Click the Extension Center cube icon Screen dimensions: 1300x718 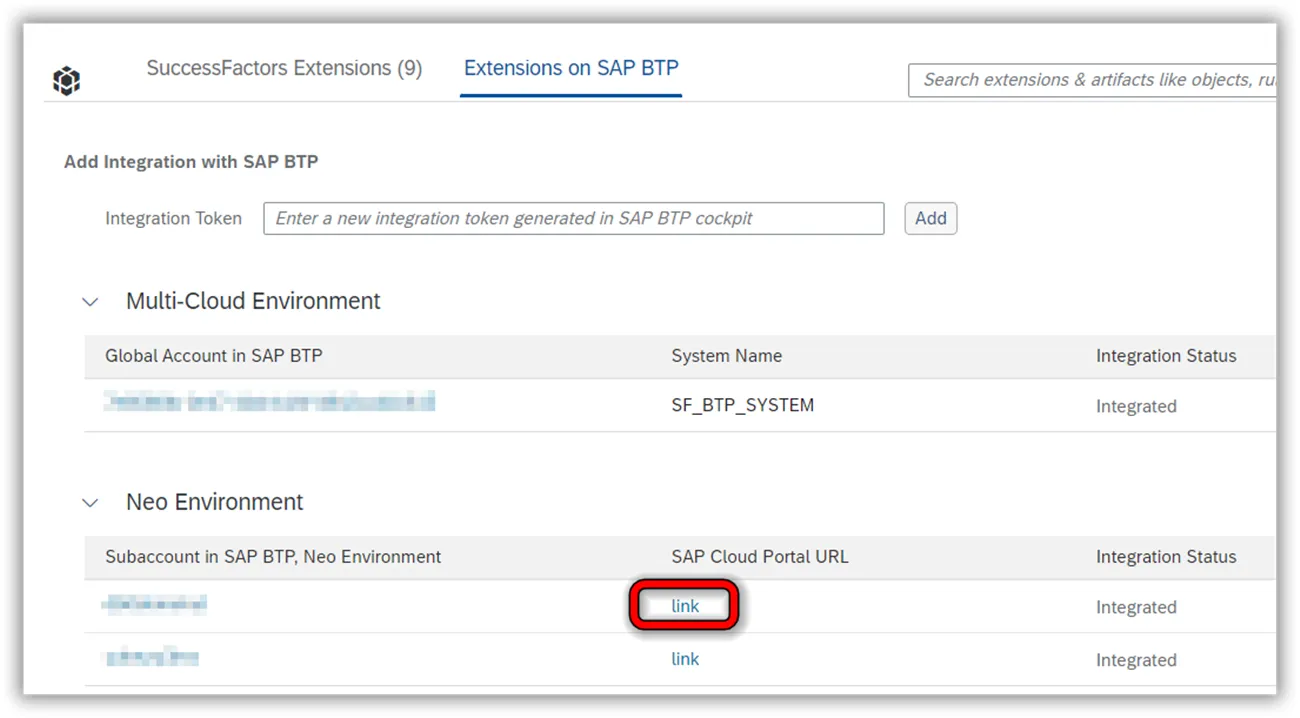point(66,80)
